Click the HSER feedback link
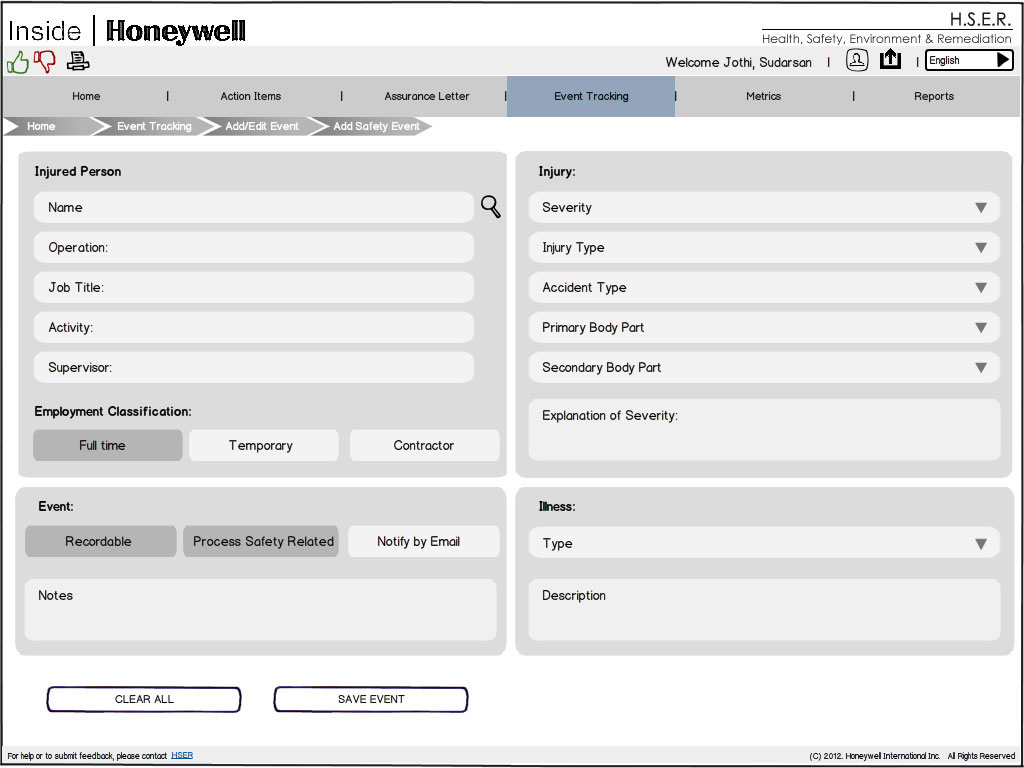Image resolution: width=1024 pixels, height=768 pixels. click(182, 756)
